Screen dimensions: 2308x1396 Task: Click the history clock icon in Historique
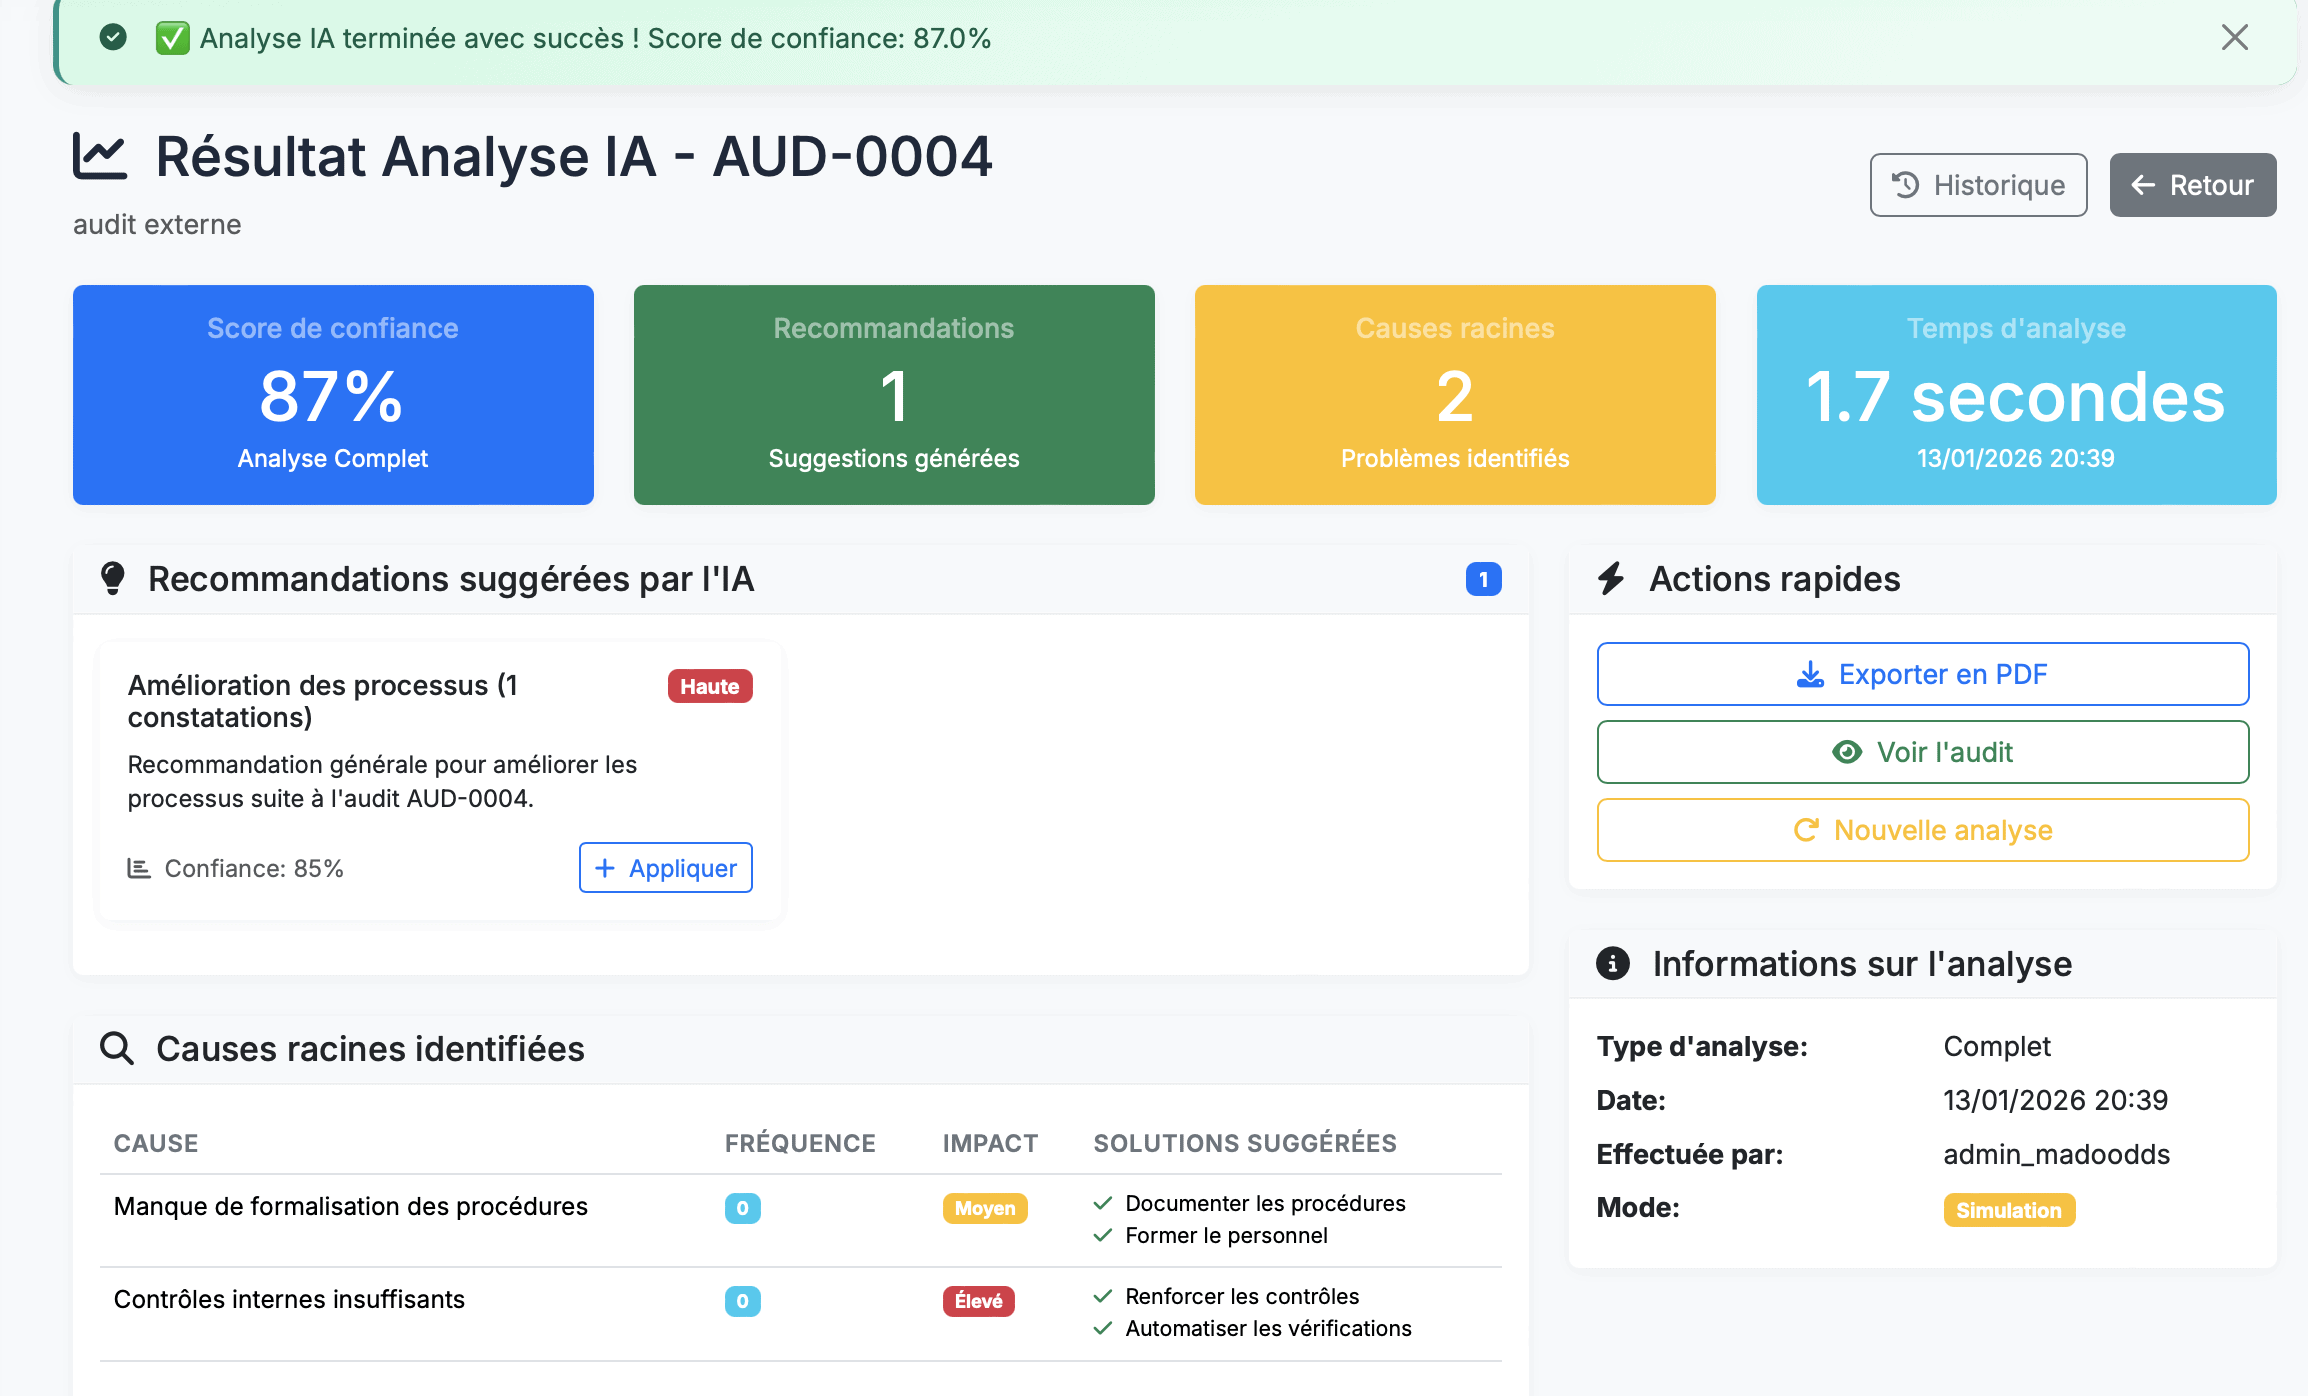tap(1905, 184)
